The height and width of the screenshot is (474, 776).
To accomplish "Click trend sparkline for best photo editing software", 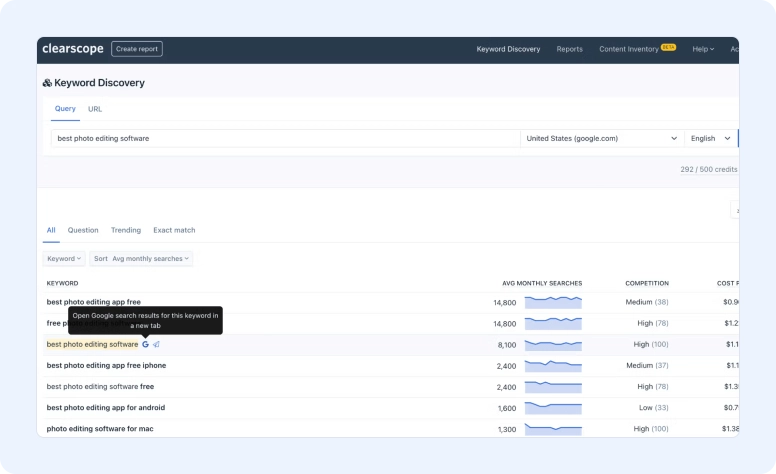I will tap(553, 344).
